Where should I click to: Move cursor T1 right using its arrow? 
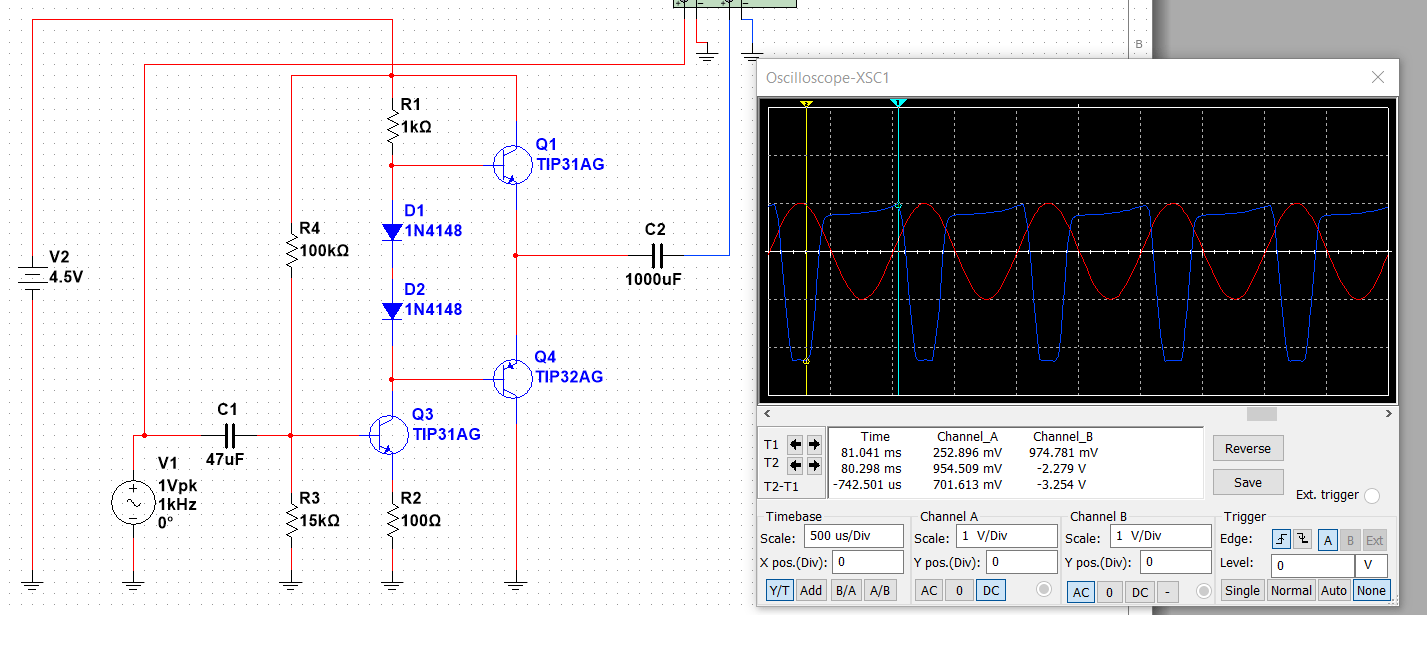click(815, 443)
